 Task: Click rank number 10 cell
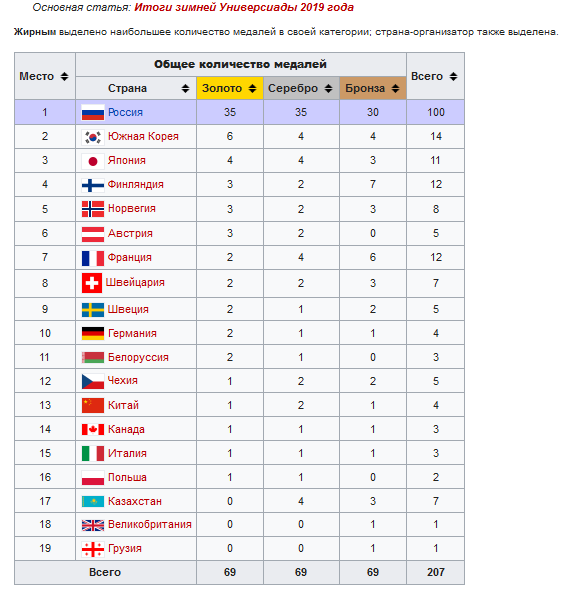(45, 333)
